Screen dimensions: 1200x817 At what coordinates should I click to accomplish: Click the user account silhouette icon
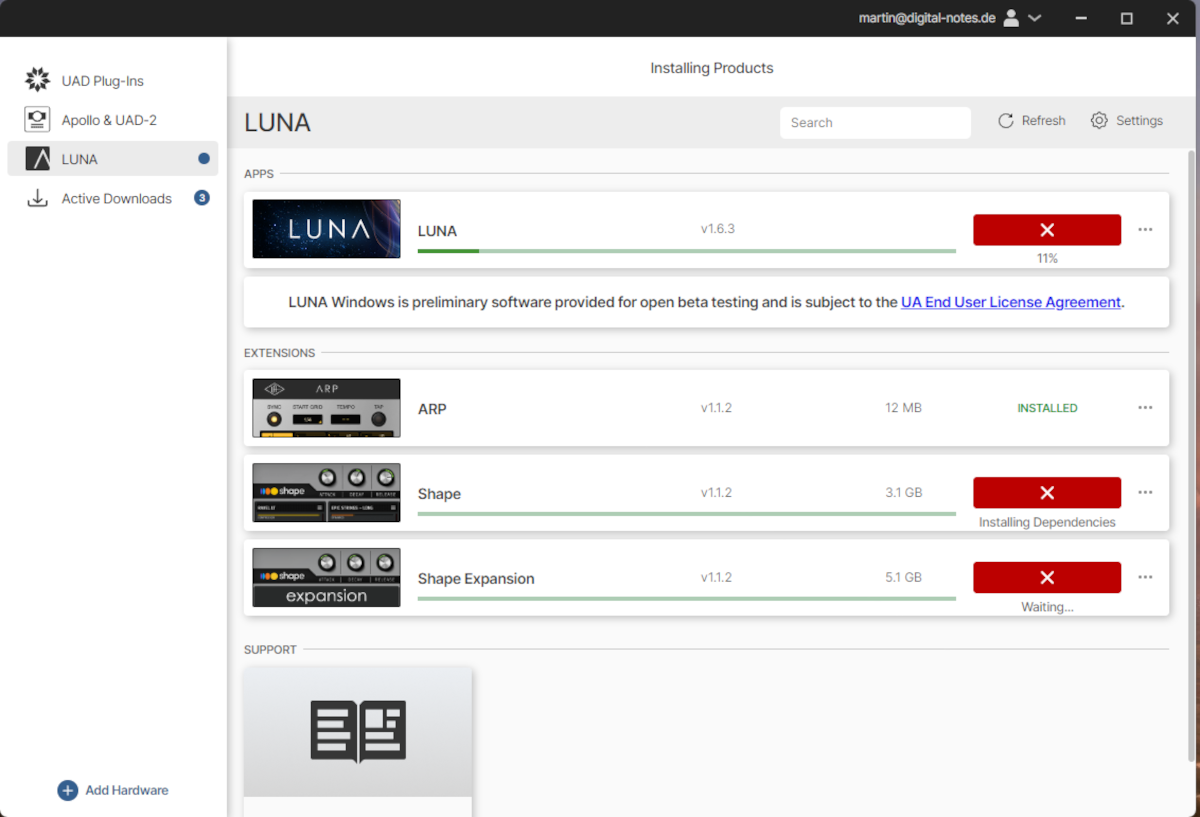pos(1011,18)
